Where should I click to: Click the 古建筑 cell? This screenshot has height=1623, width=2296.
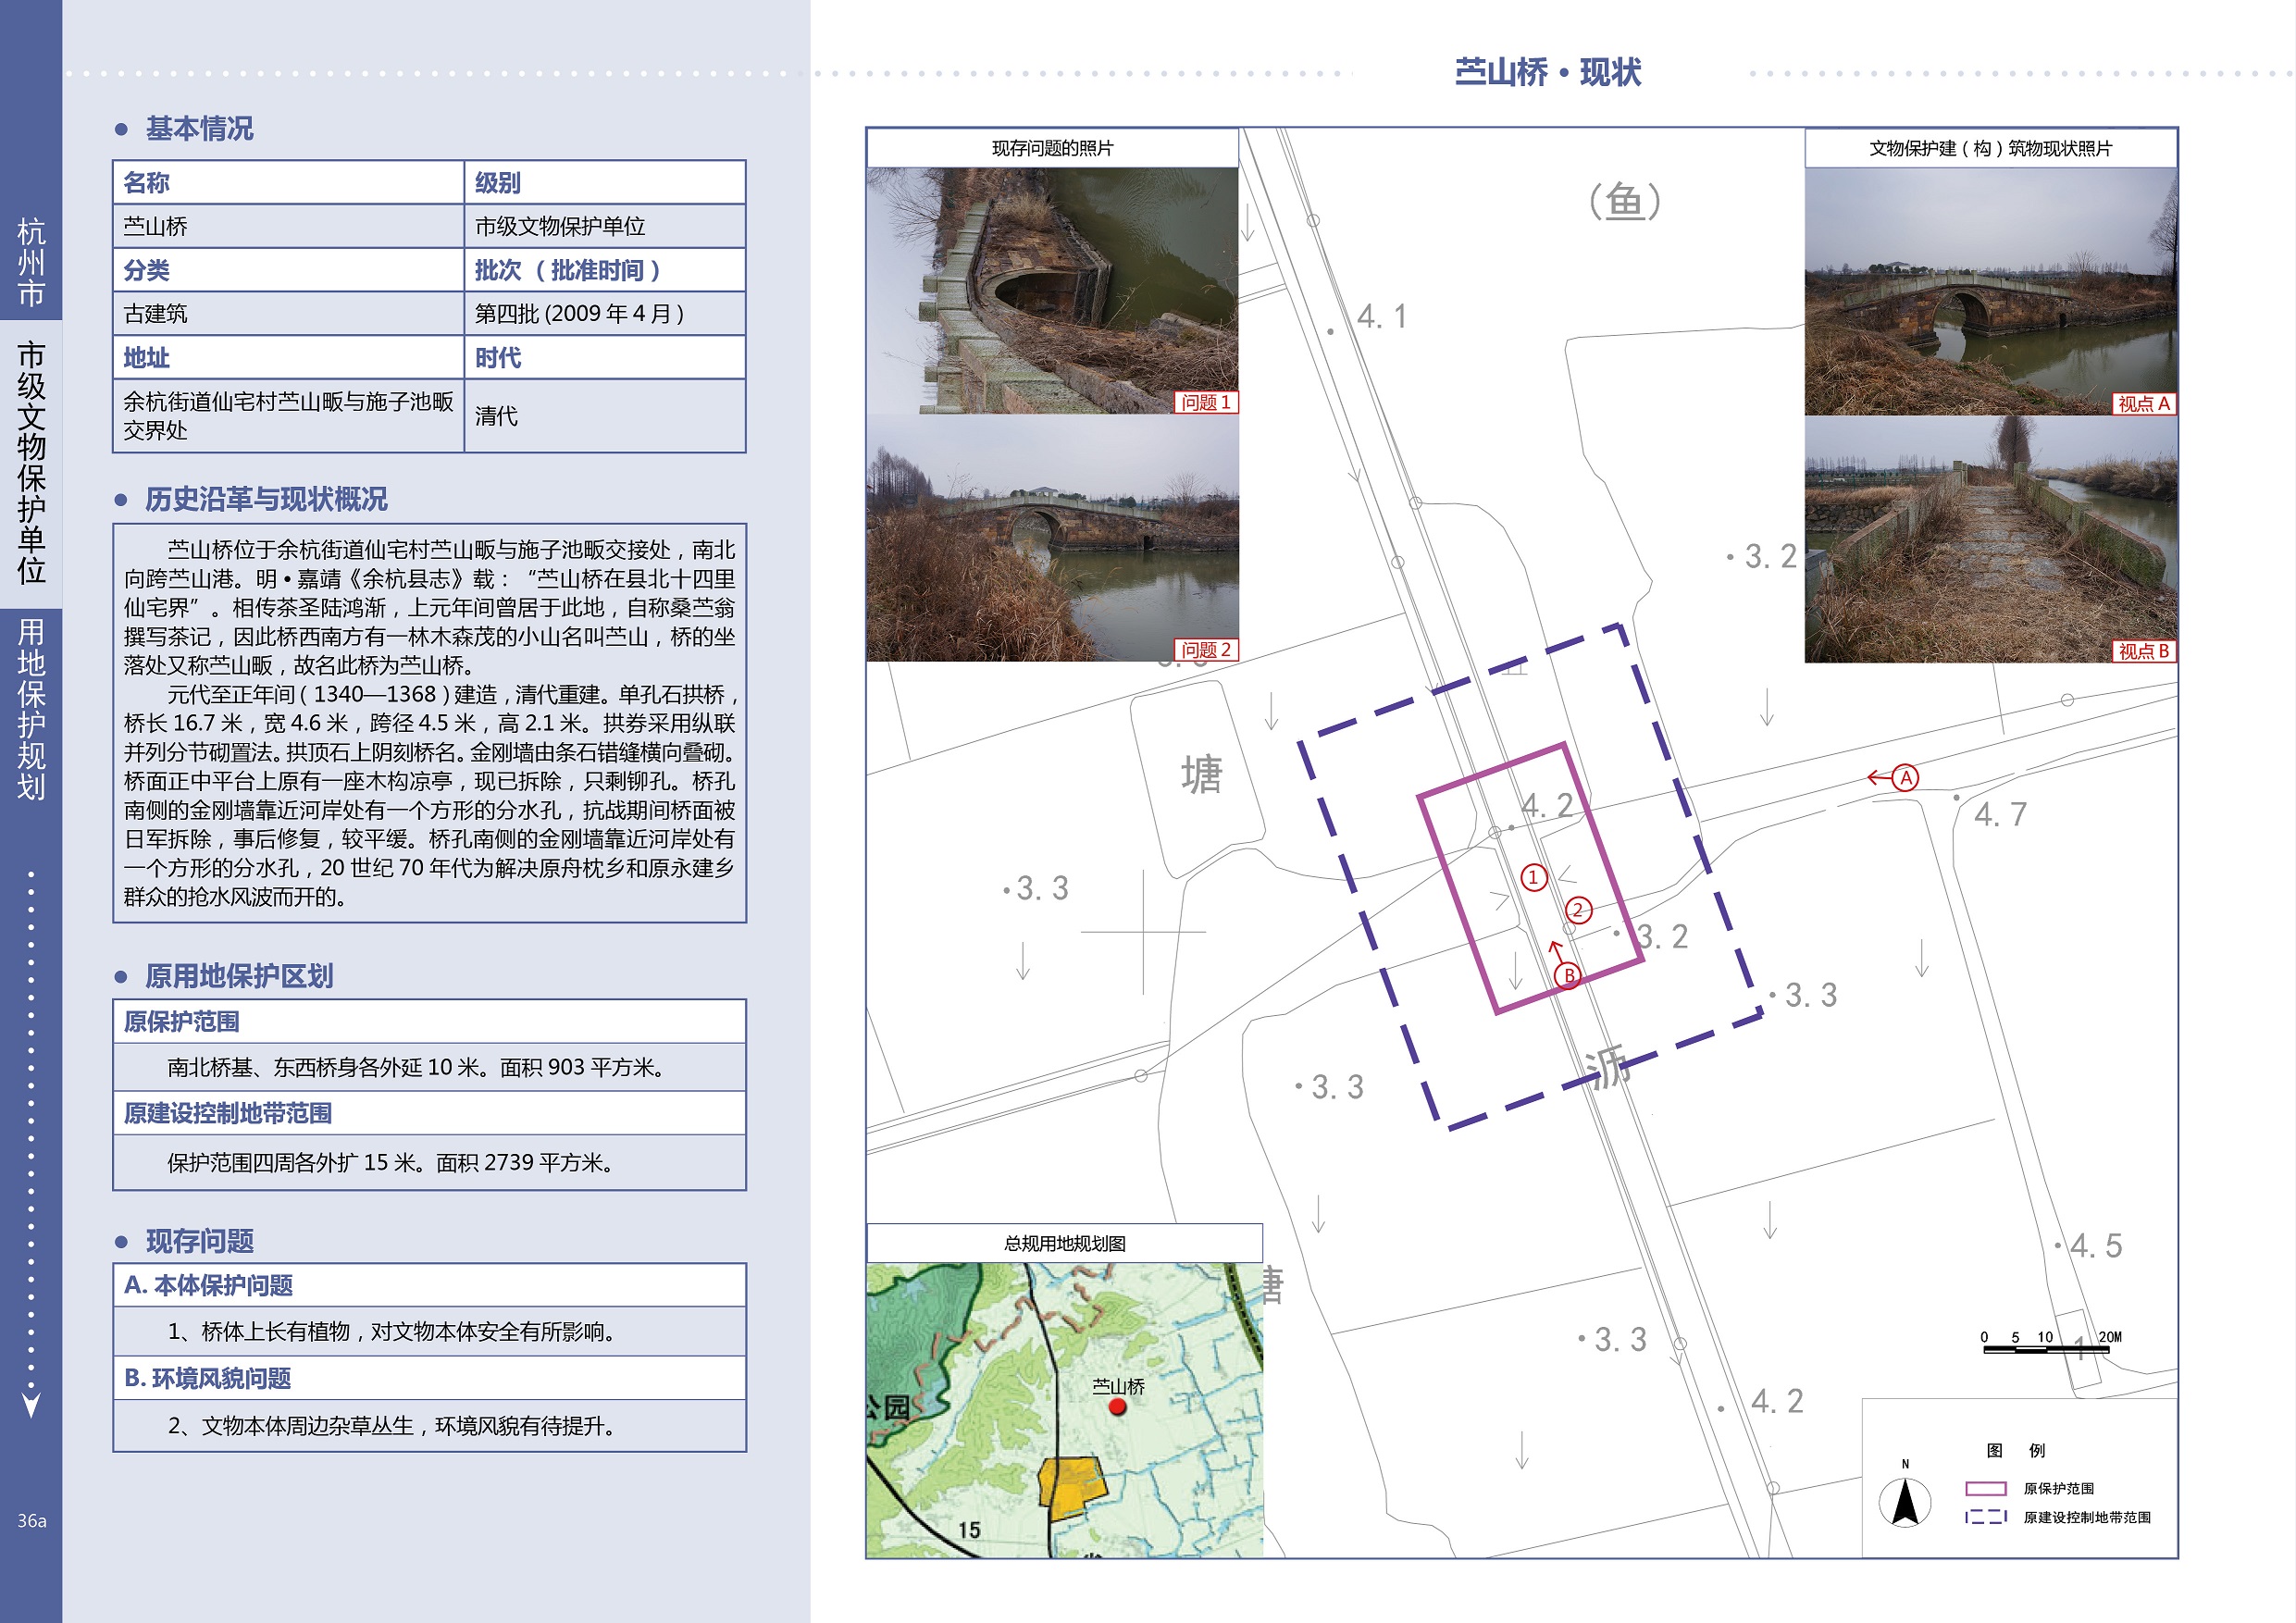289,313
